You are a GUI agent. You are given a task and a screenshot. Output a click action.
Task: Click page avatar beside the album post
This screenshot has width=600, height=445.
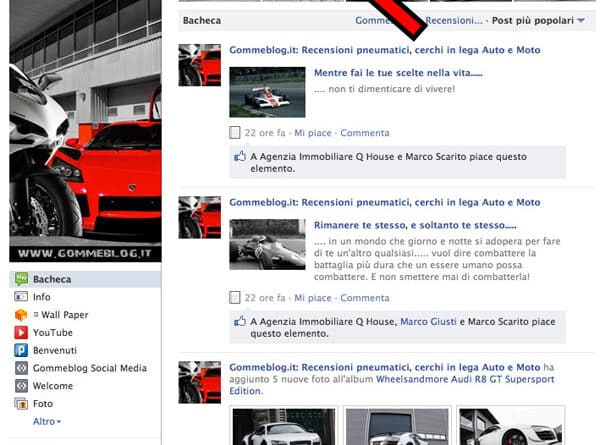point(199,382)
